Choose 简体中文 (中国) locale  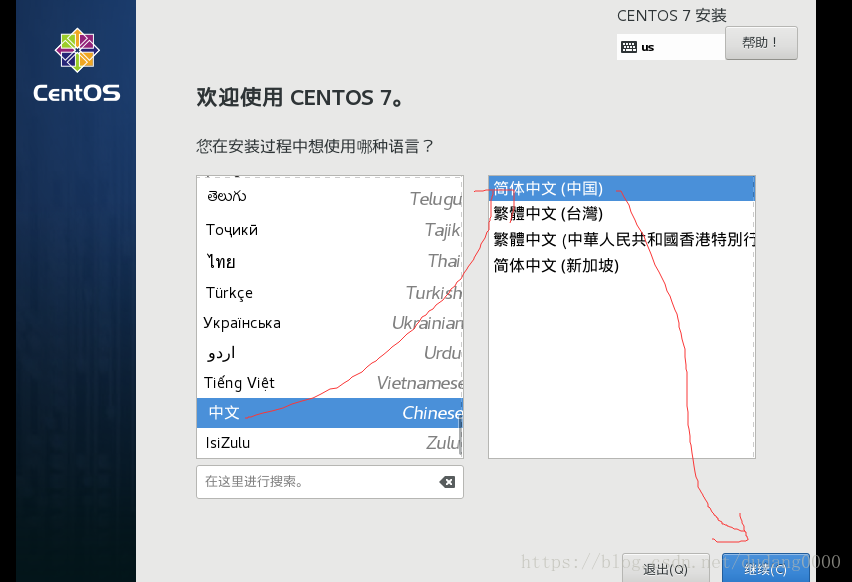click(622, 189)
